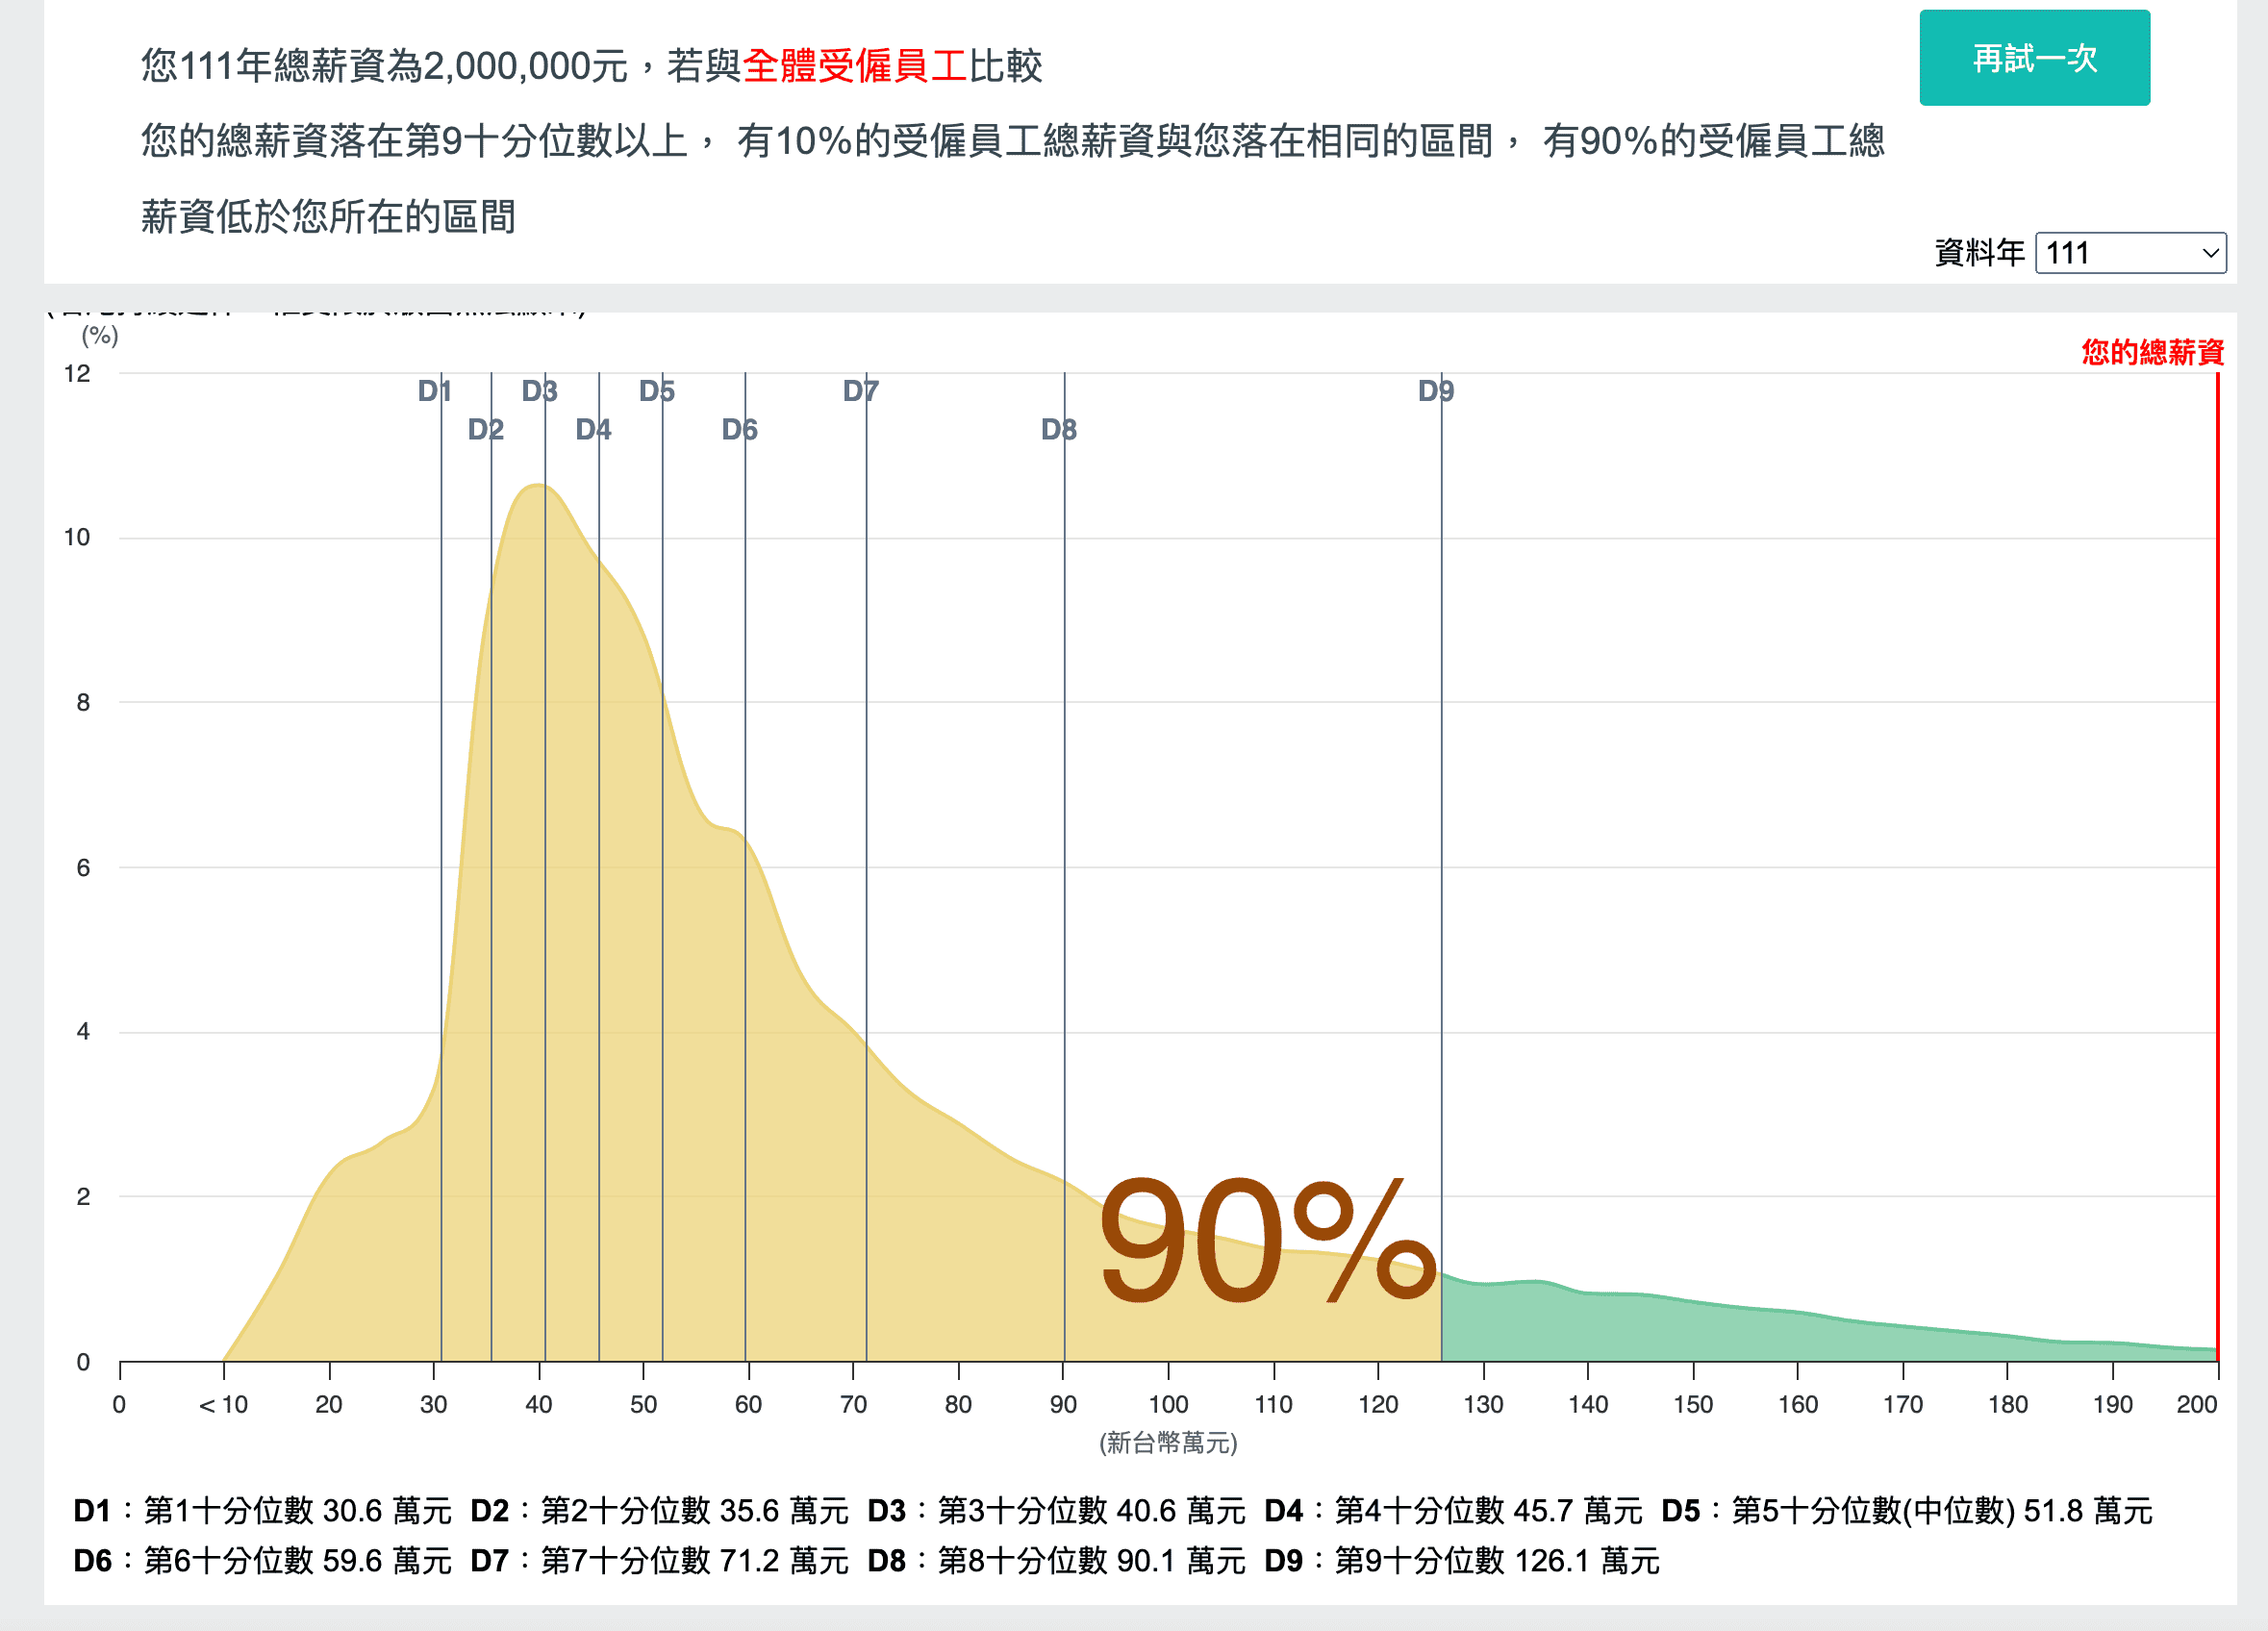Click the D5 median marker label
Image resolution: width=2268 pixels, height=1631 pixels.
tap(657, 391)
